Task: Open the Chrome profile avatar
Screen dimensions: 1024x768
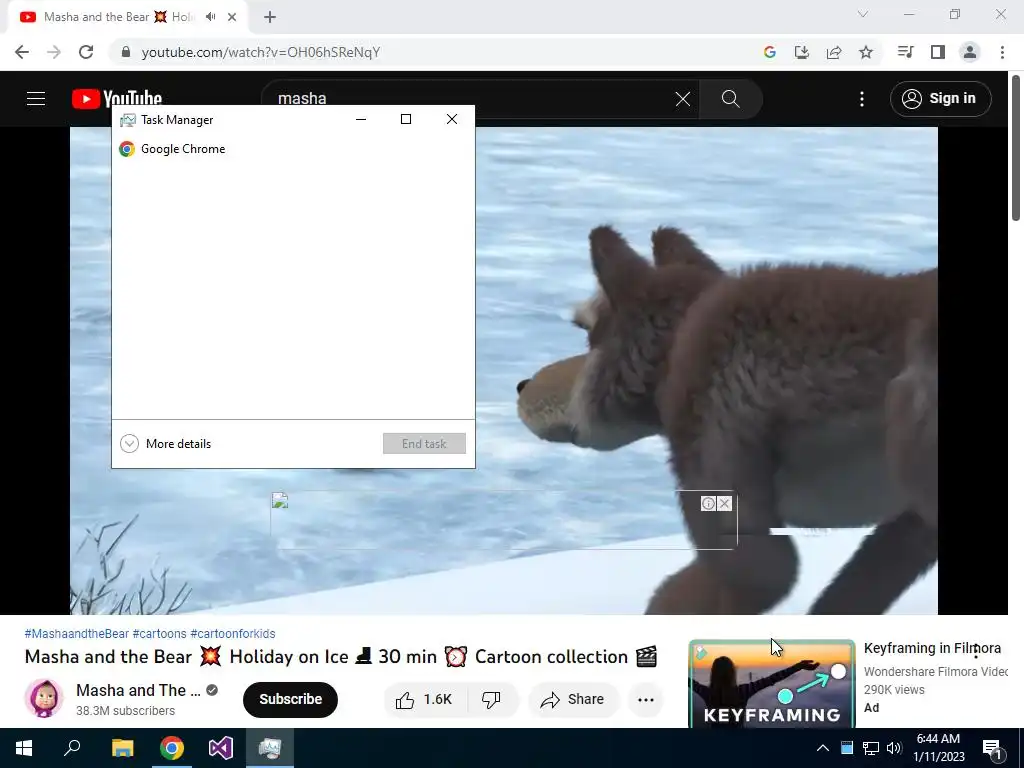Action: coord(970,52)
